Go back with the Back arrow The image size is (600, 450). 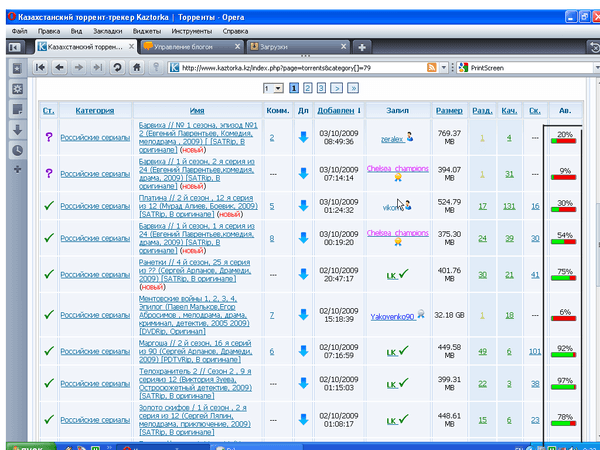tap(59, 68)
